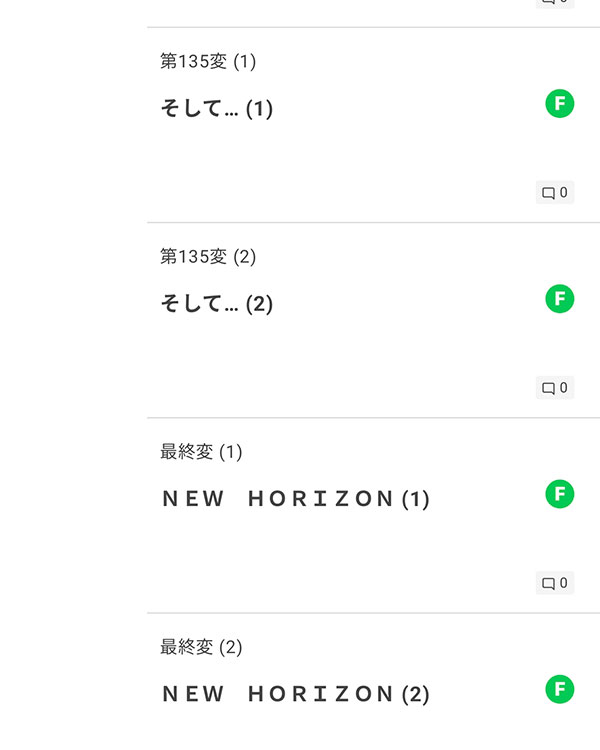
Task: Click the green F badge for そして… (1)
Action: click(559, 103)
